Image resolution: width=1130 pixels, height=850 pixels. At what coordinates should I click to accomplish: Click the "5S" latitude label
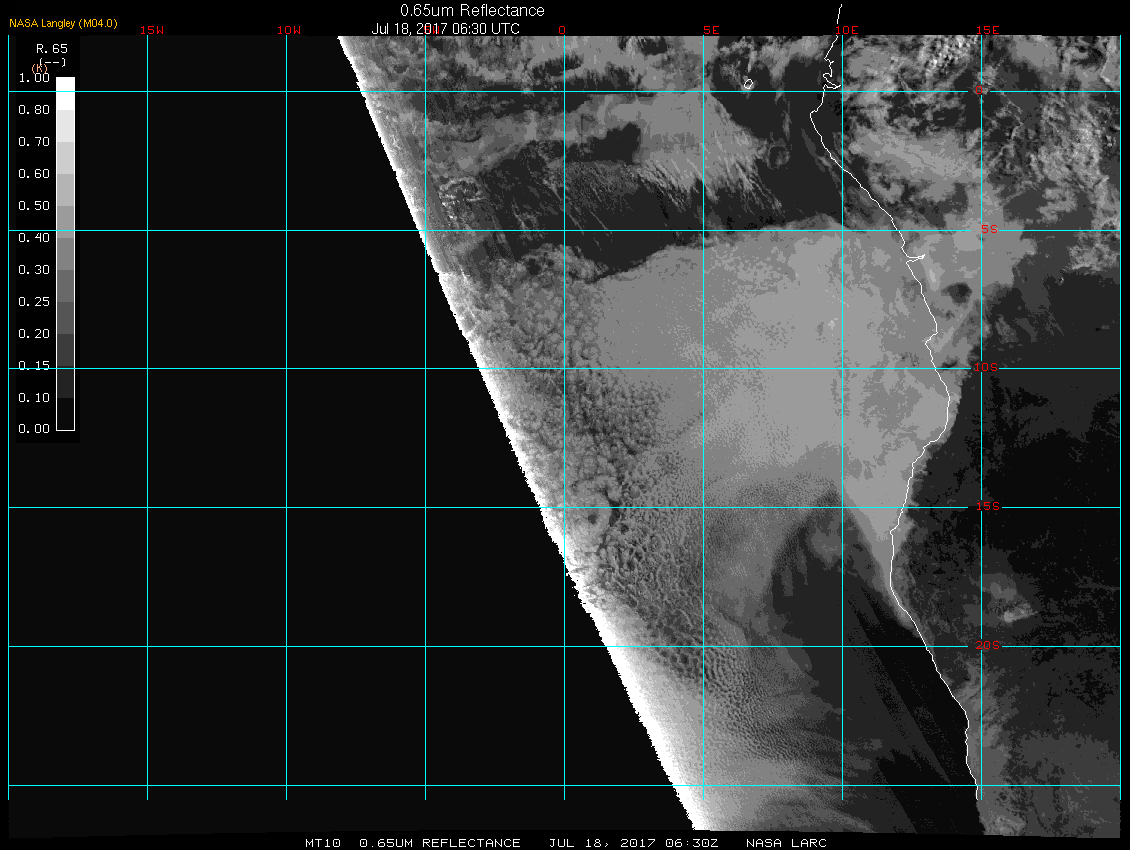pos(989,229)
